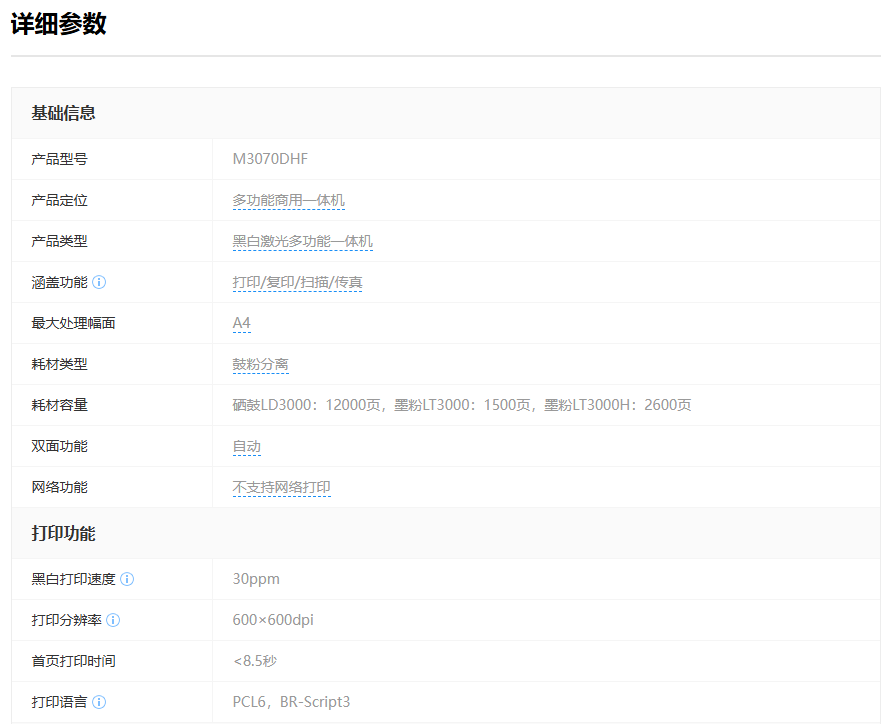The height and width of the screenshot is (724, 884).
Task: Click the A4 paper size link
Action: pyautogui.click(x=242, y=324)
